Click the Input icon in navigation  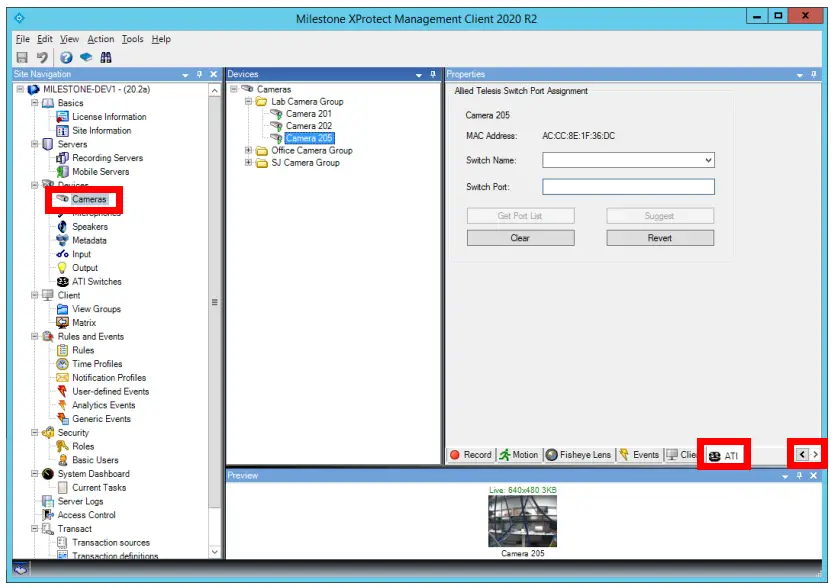click(x=62, y=254)
